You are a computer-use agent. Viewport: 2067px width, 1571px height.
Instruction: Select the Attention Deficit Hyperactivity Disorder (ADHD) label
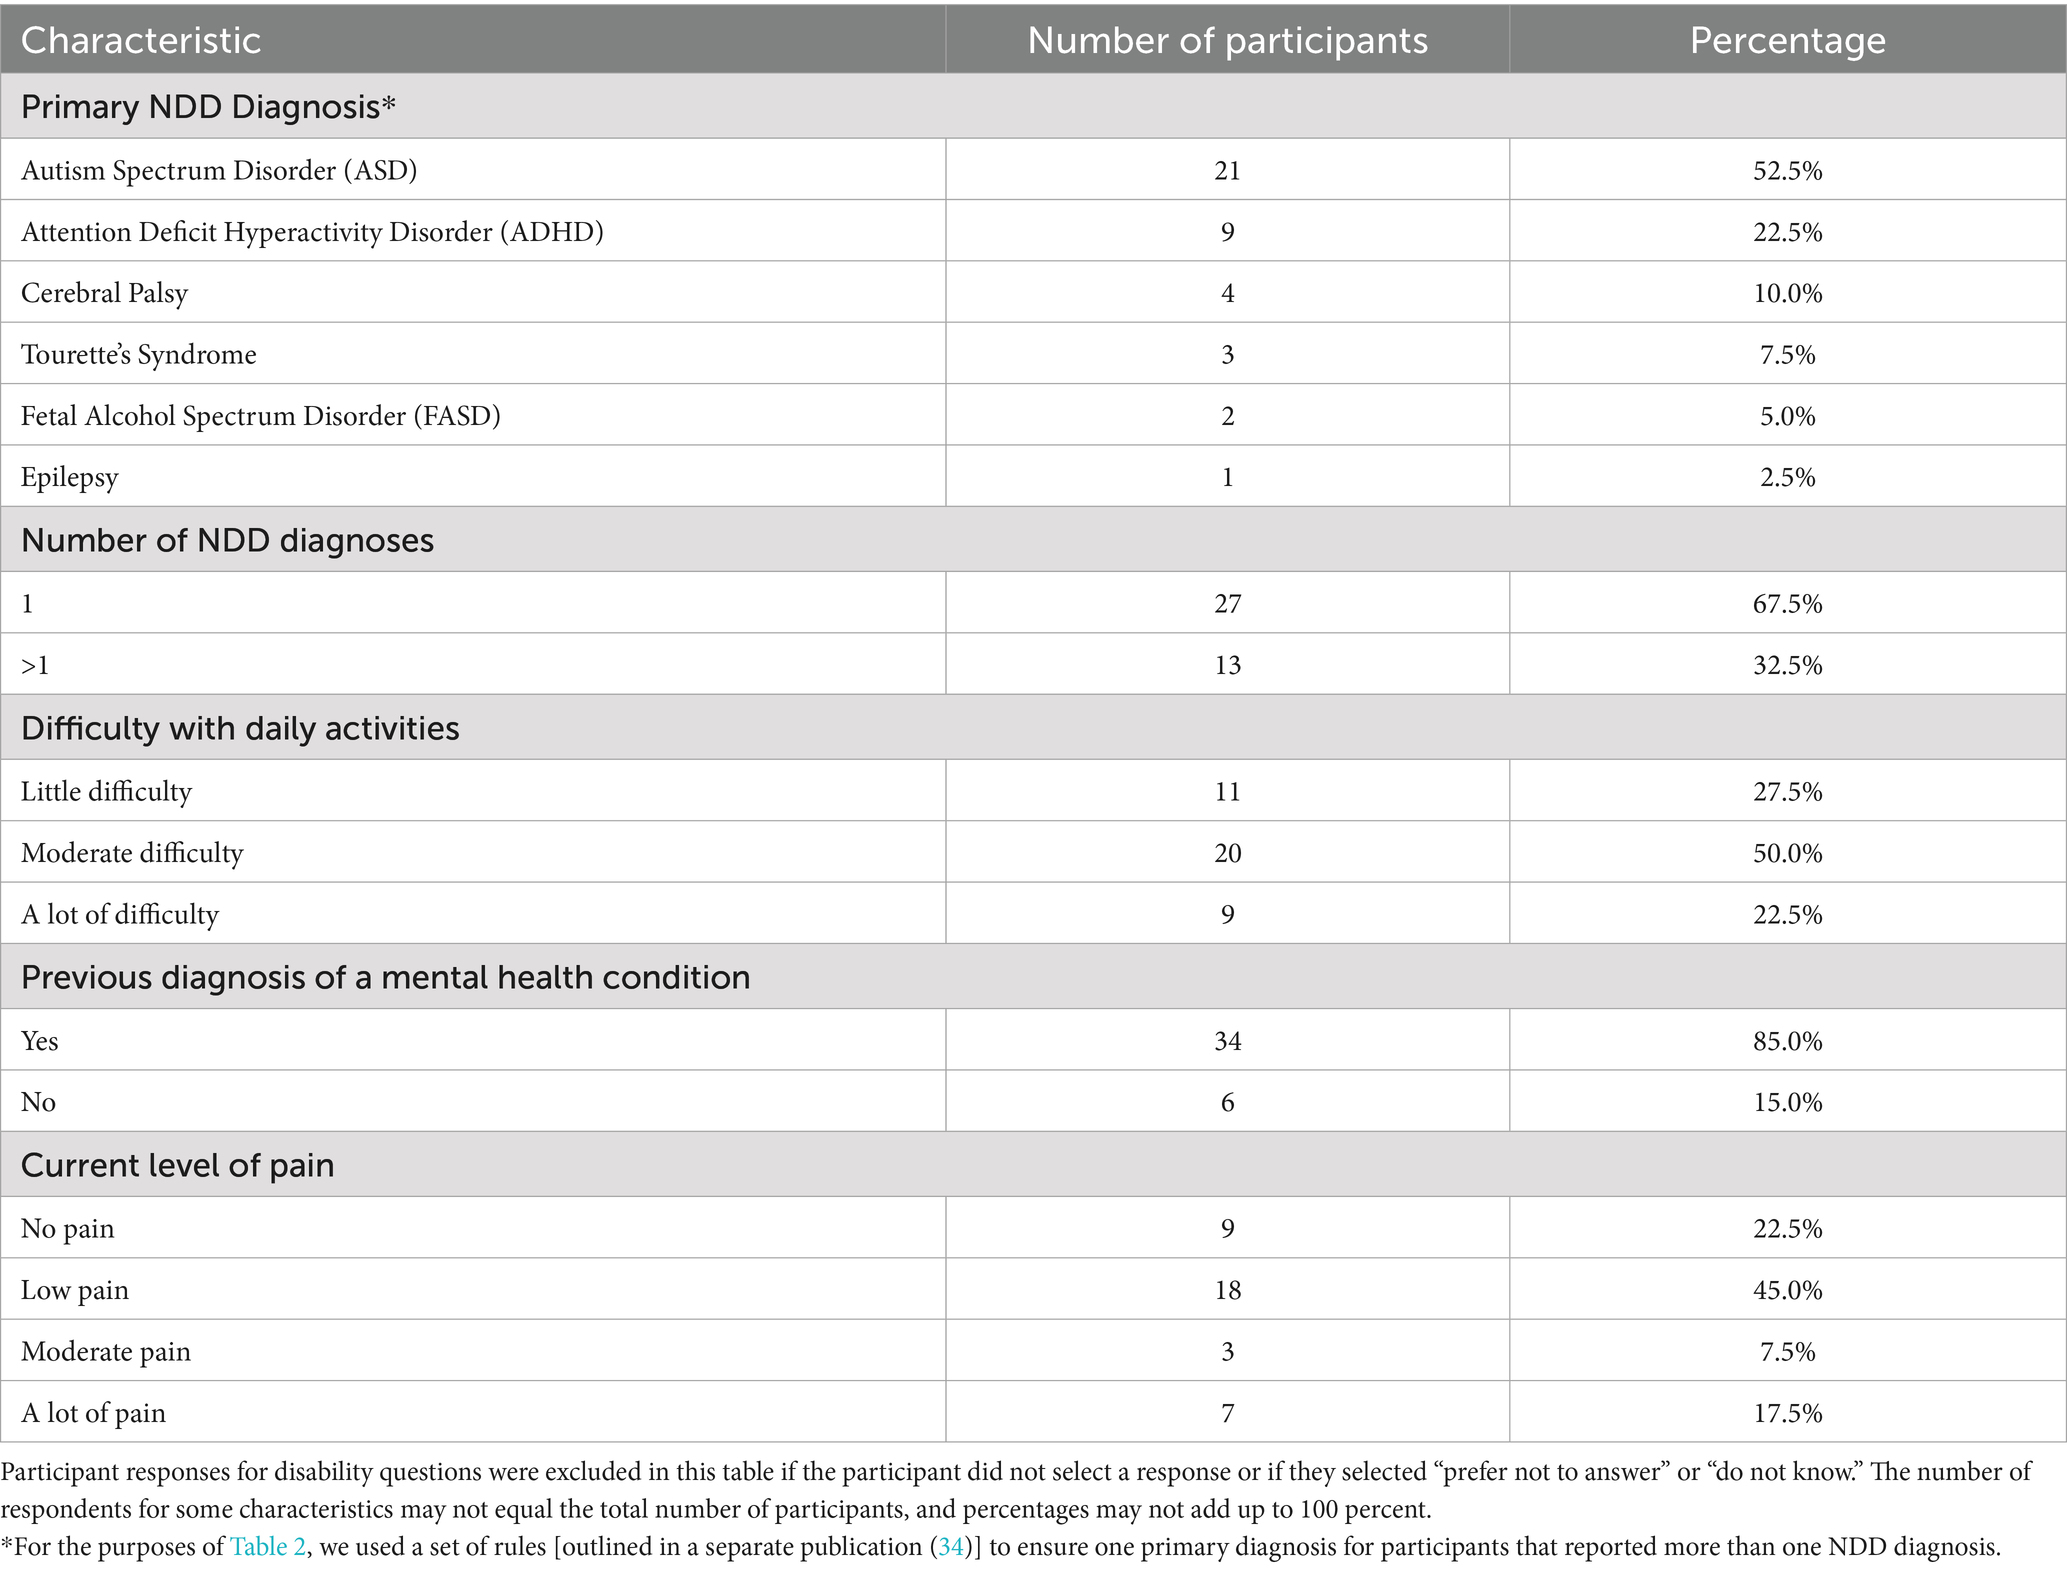312,232
